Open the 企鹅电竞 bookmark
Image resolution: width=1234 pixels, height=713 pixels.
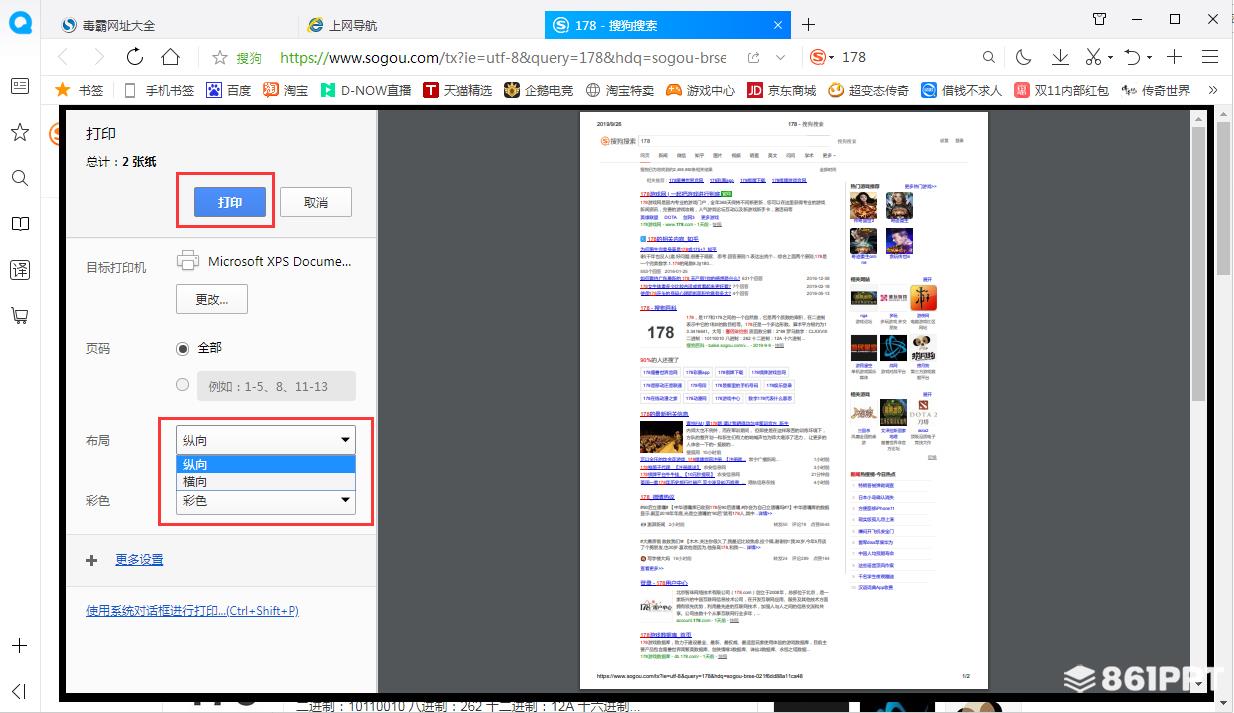pyautogui.click(x=539, y=90)
